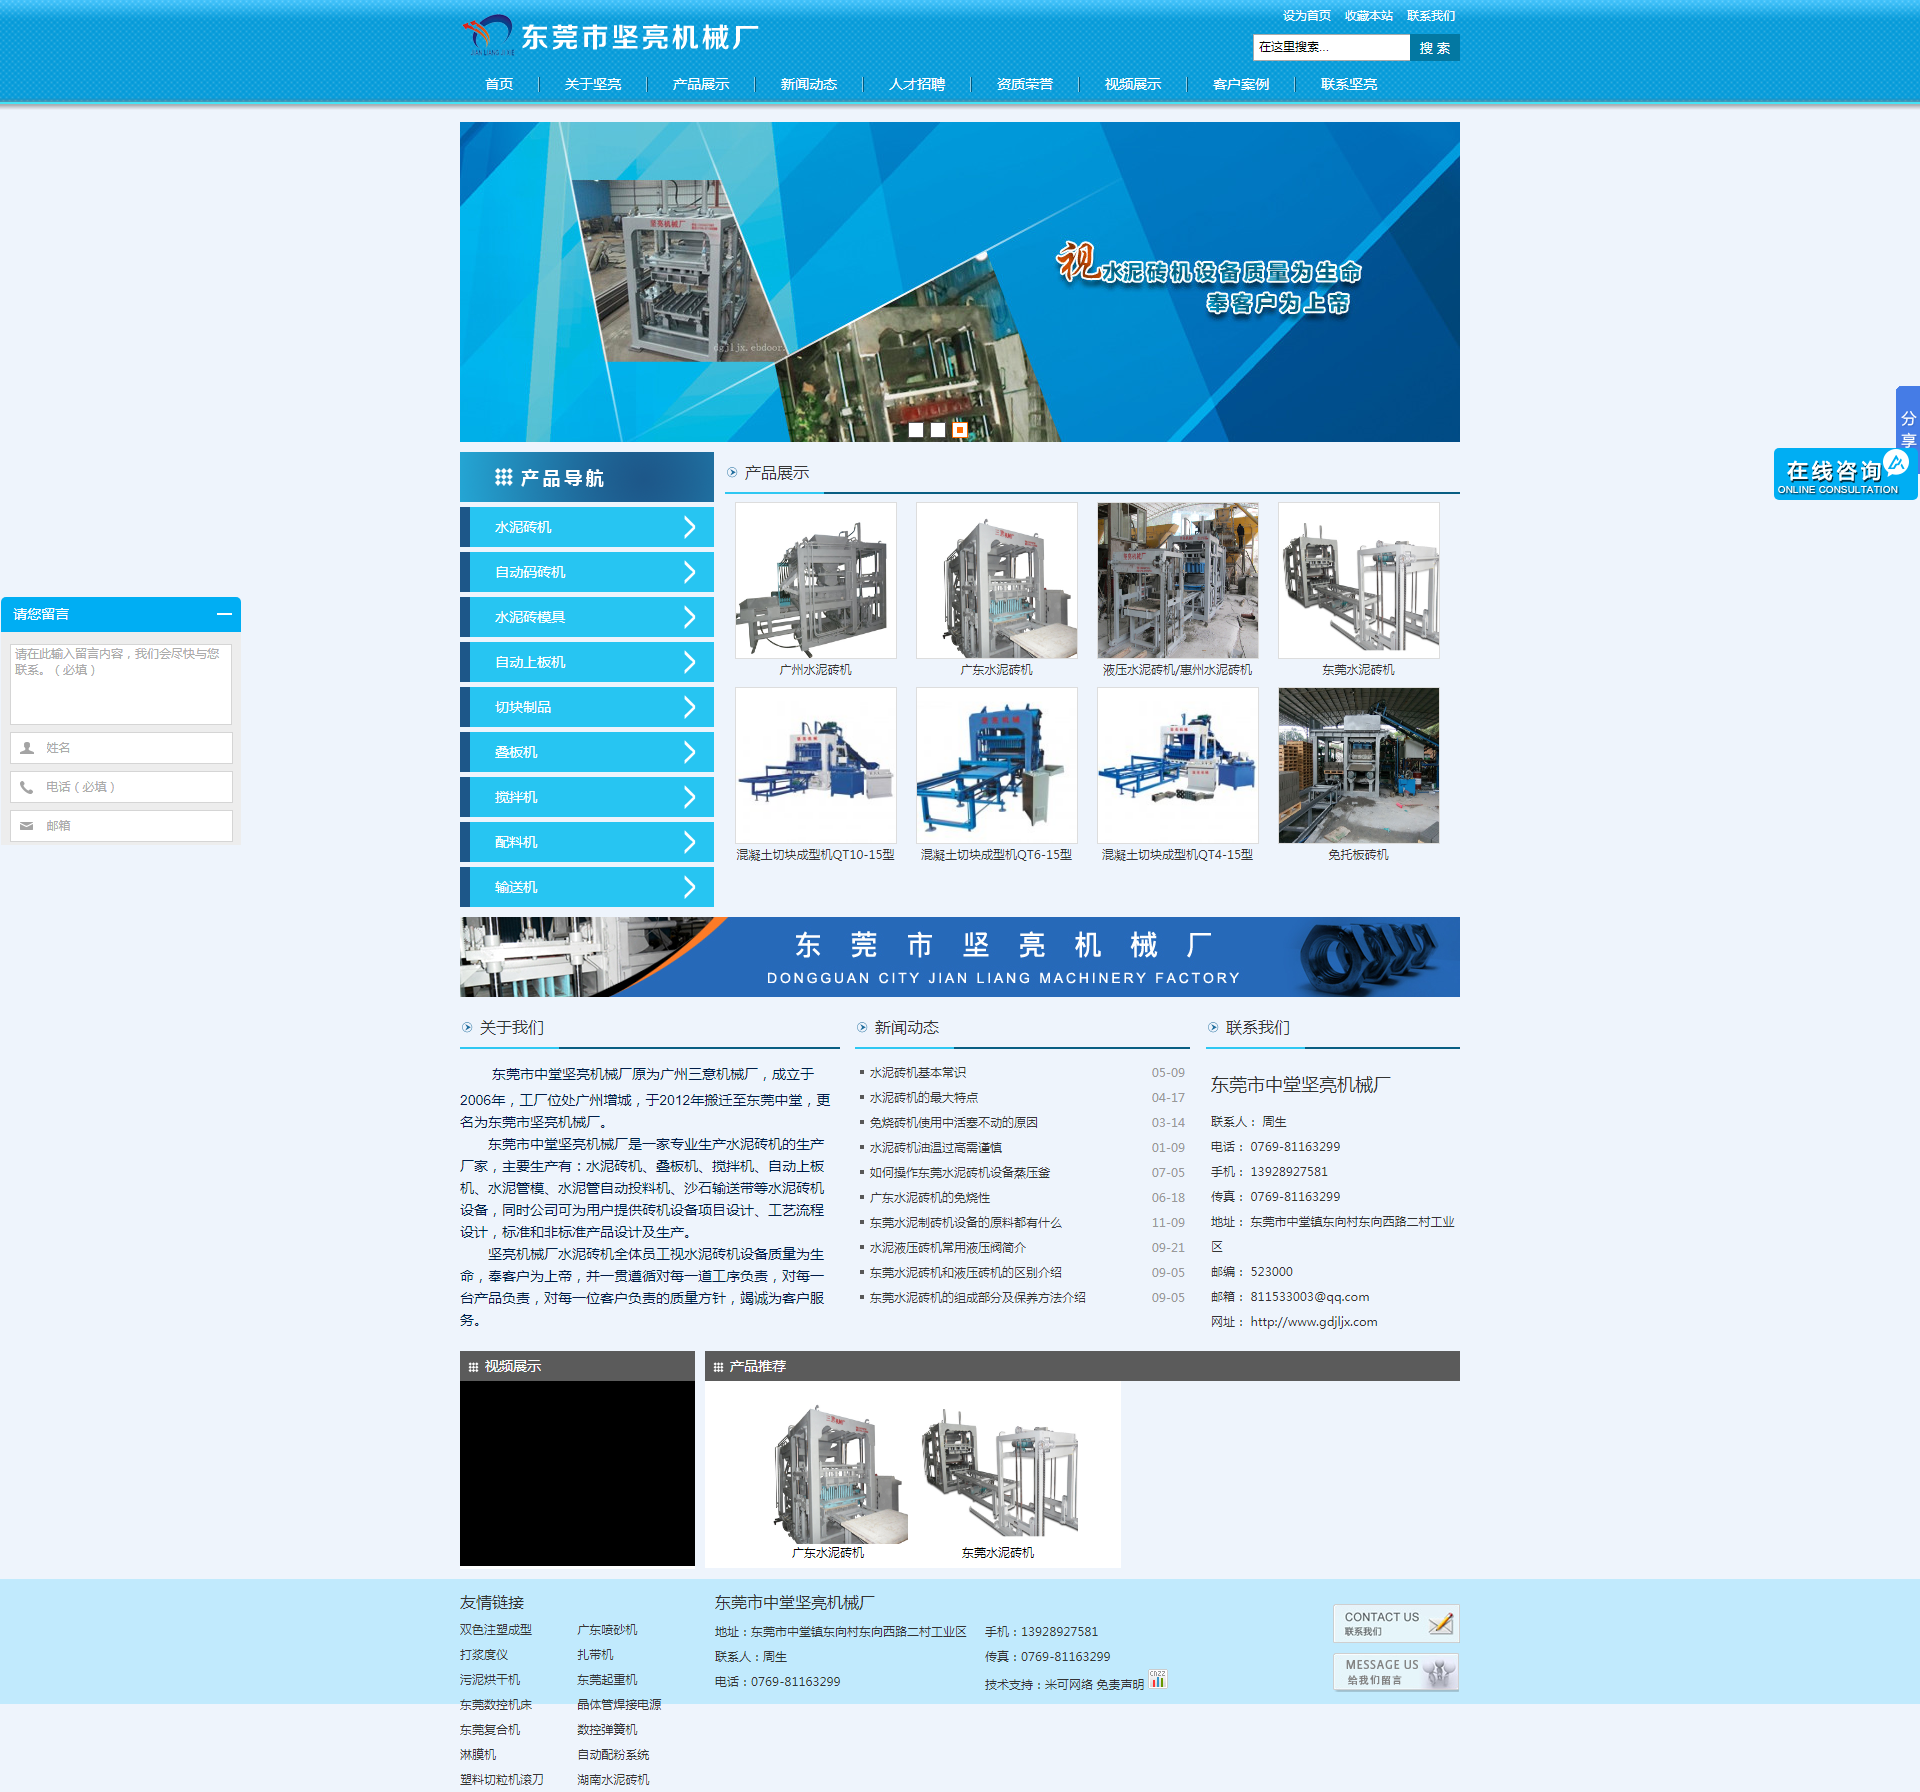Expand the 水泥砖机 category arrow
Image resolution: width=1920 pixels, height=1792 pixels.
(x=689, y=527)
